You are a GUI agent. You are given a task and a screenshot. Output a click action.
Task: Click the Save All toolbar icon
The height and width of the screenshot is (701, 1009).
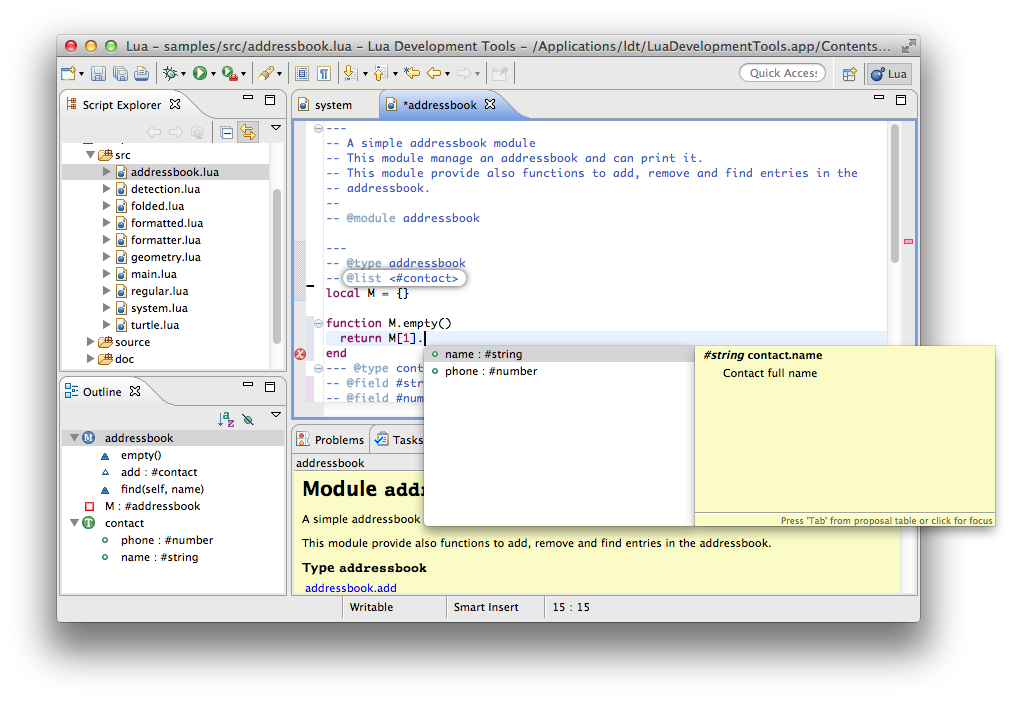point(120,74)
